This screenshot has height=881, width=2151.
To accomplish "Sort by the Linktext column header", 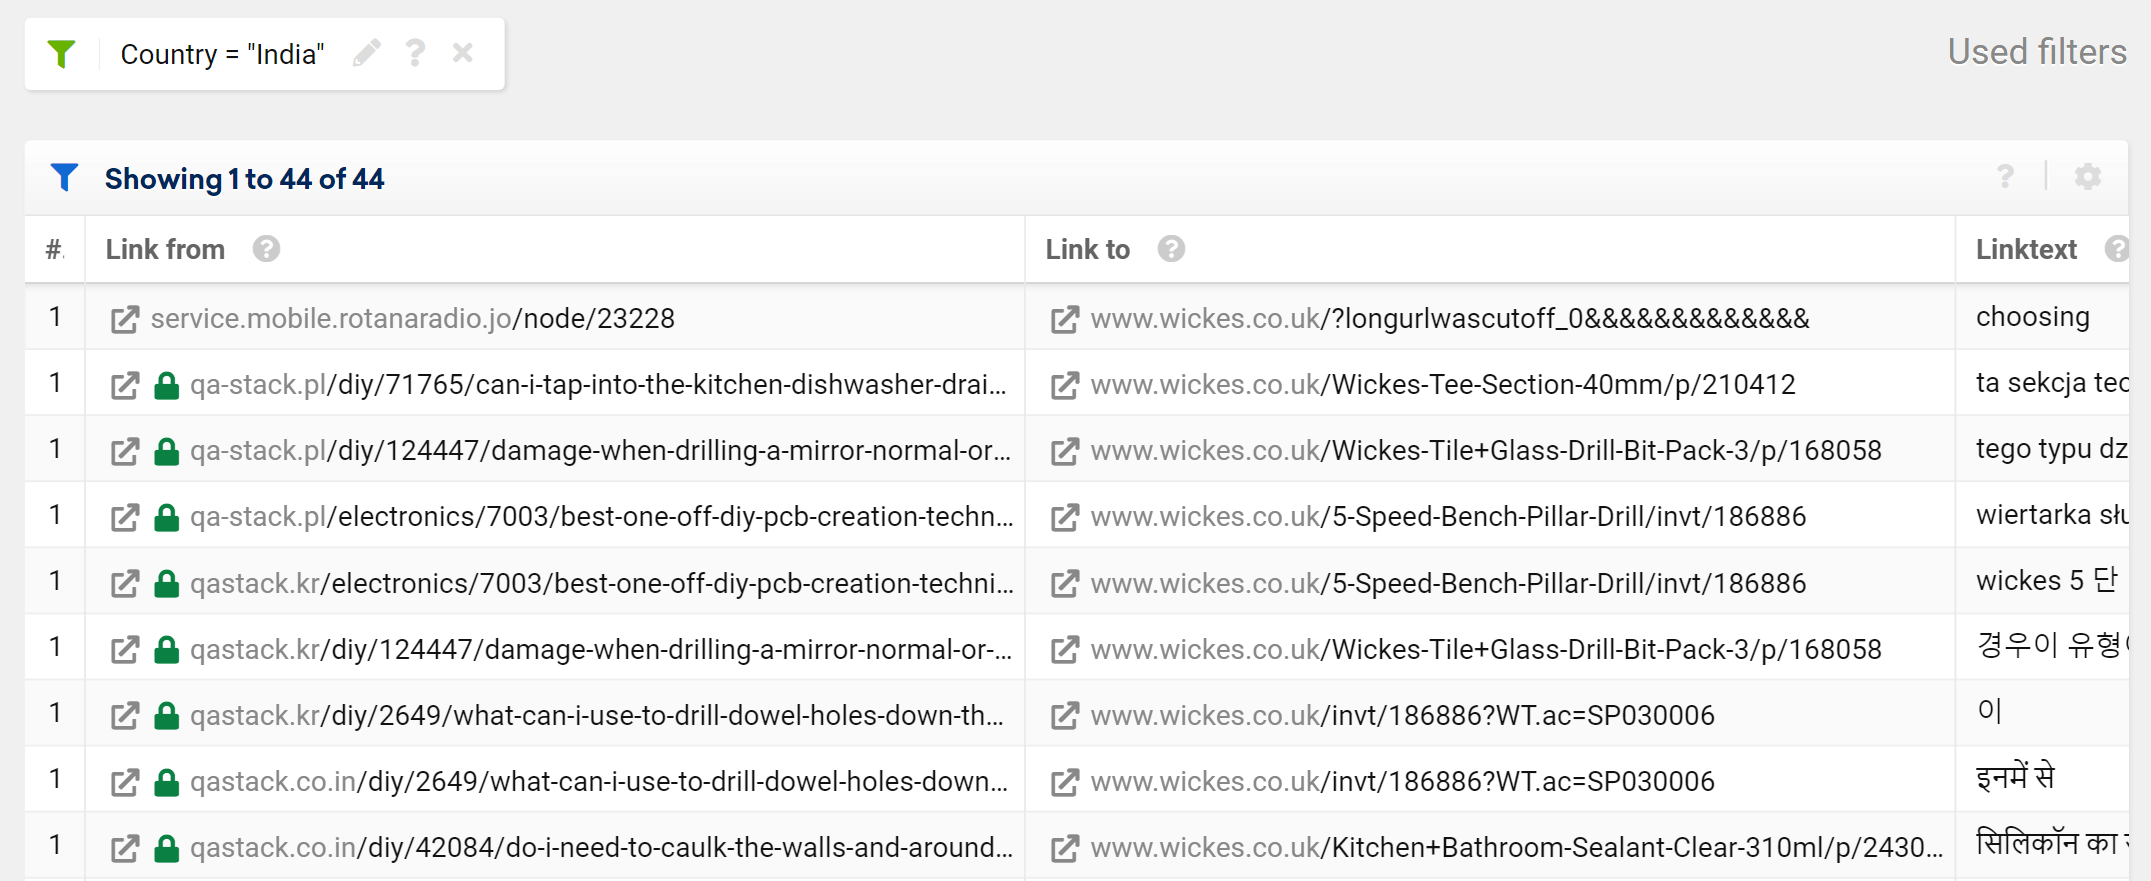I will [2026, 249].
